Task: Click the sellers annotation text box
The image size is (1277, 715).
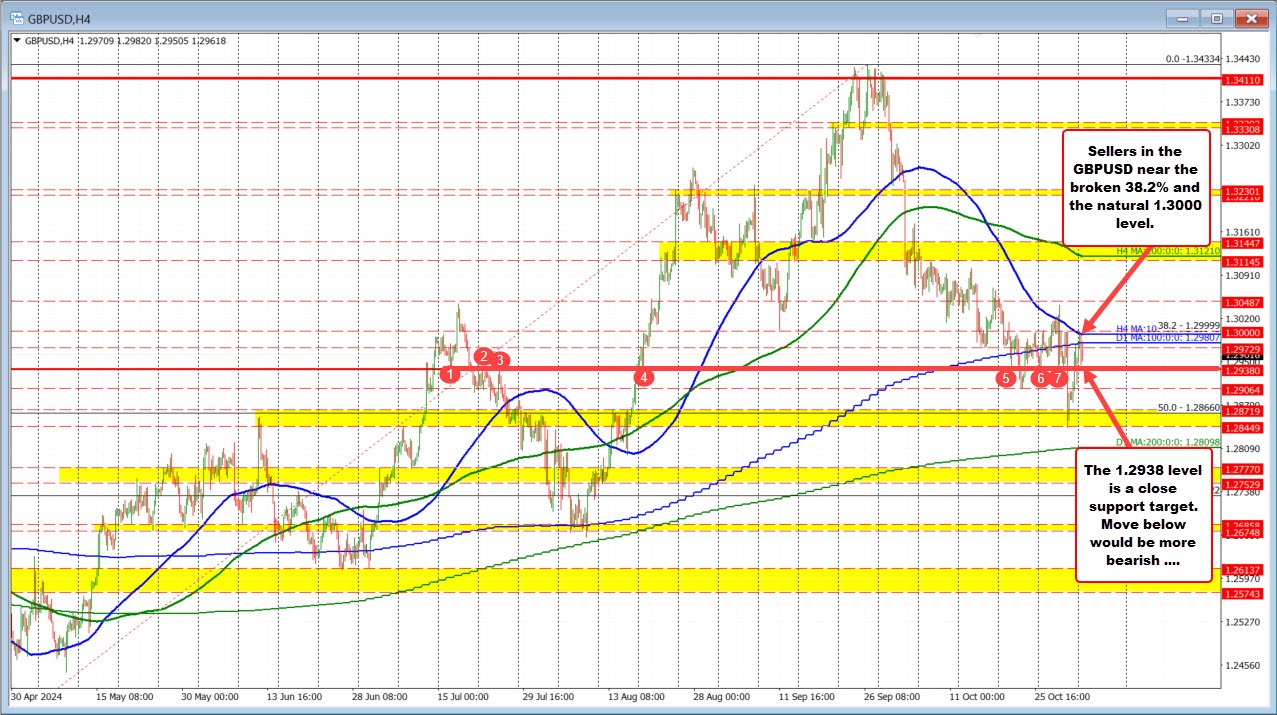Action: (x=1135, y=188)
